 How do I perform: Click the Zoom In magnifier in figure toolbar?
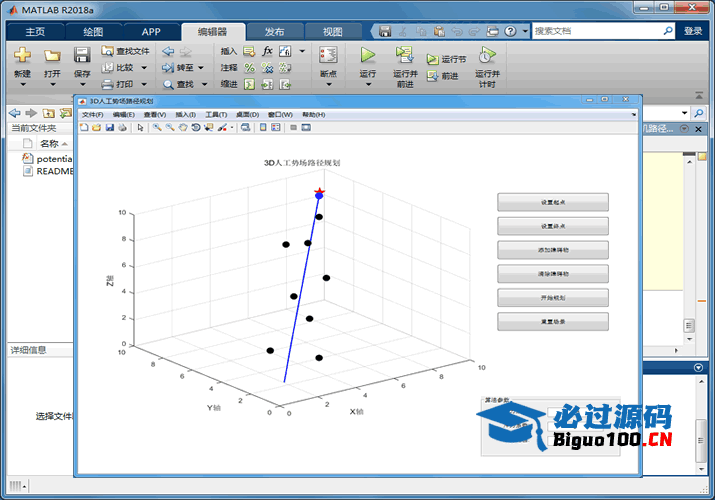click(158, 128)
